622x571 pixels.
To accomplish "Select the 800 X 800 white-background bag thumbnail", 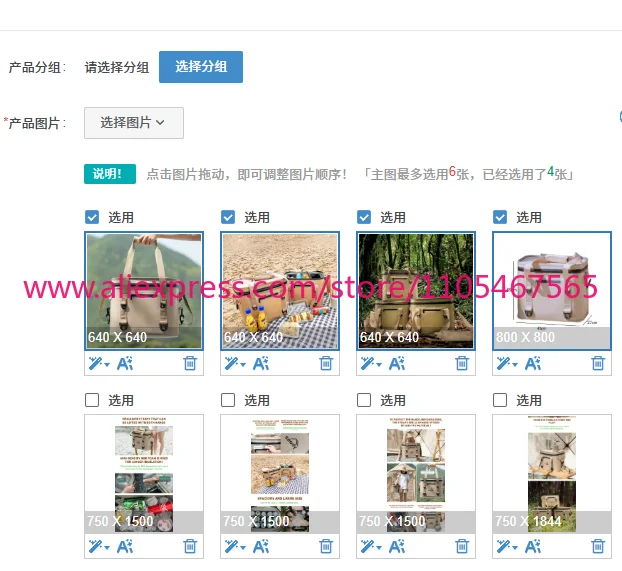I will tap(552, 291).
